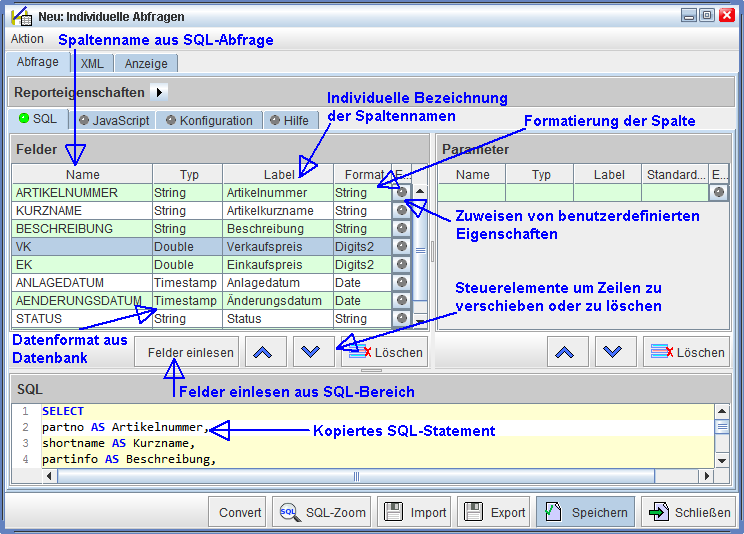This screenshot has height=534, width=744.
Task: Delete row with Parameter panel Löschen button
Action: click(x=687, y=352)
